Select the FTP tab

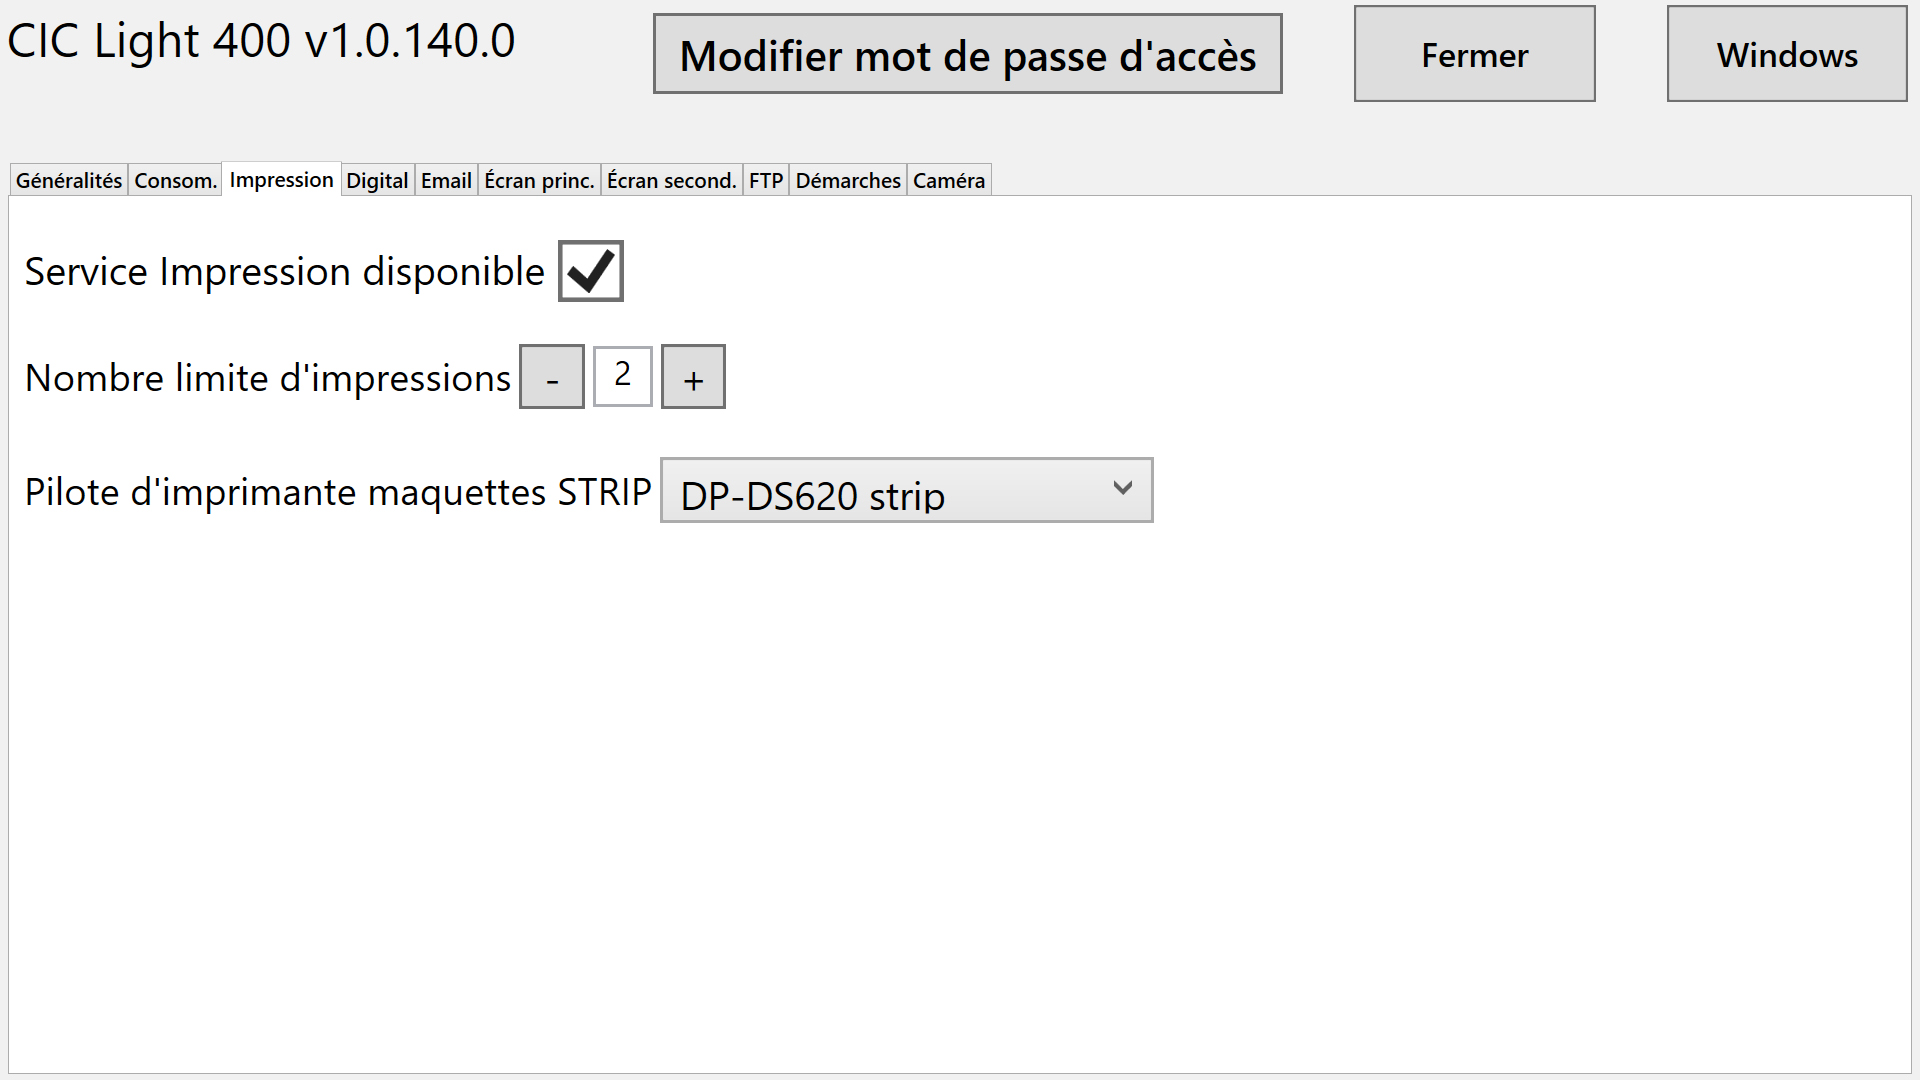(x=766, y=181)
